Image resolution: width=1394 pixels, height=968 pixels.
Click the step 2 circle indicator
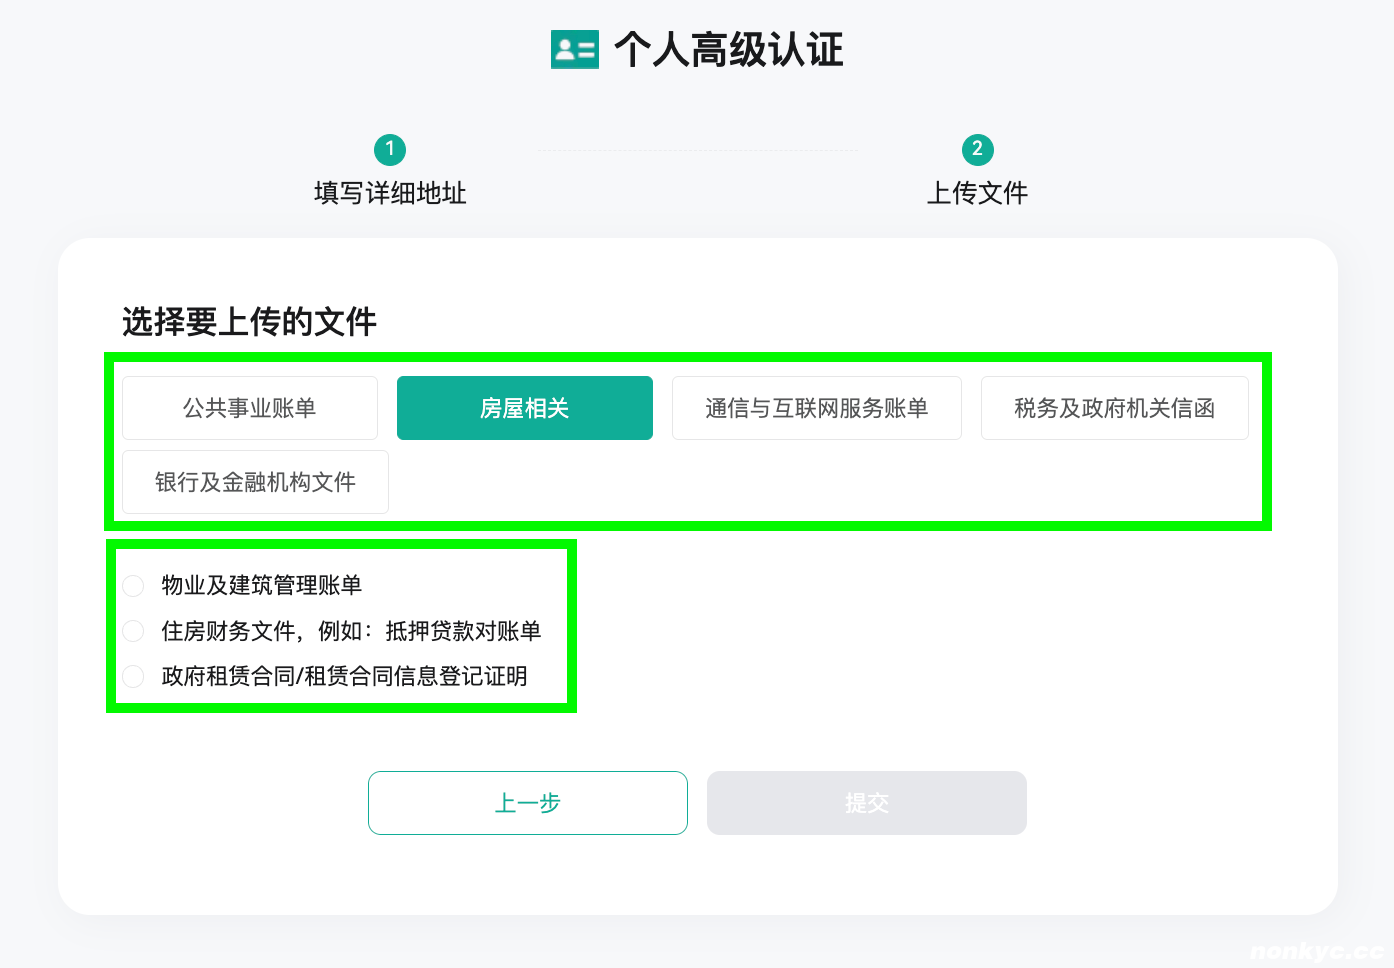[977, 150]
